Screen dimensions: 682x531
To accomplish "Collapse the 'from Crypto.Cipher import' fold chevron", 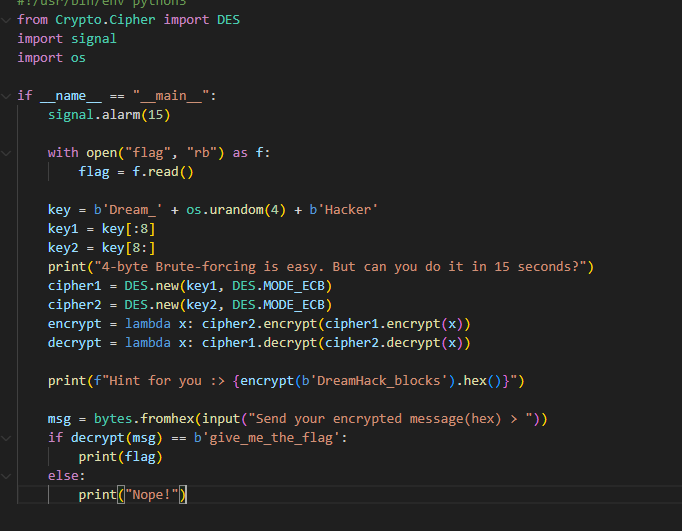I will pyautogui.click(x=6, y=20).
